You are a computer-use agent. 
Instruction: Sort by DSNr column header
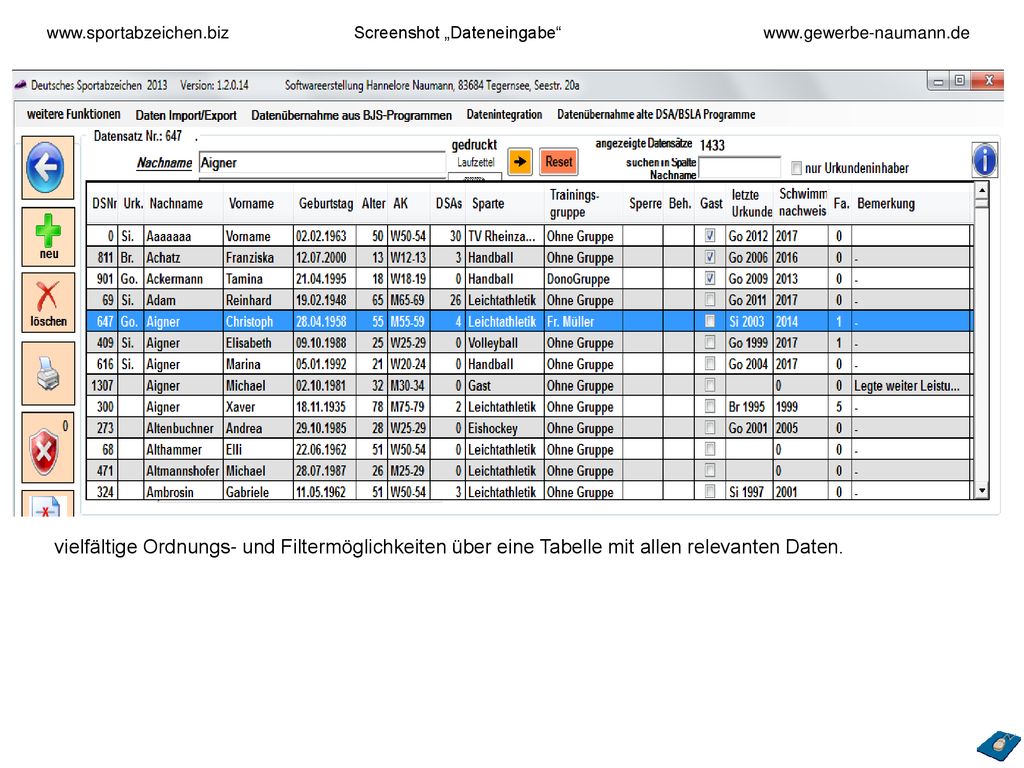click(104, 203)
